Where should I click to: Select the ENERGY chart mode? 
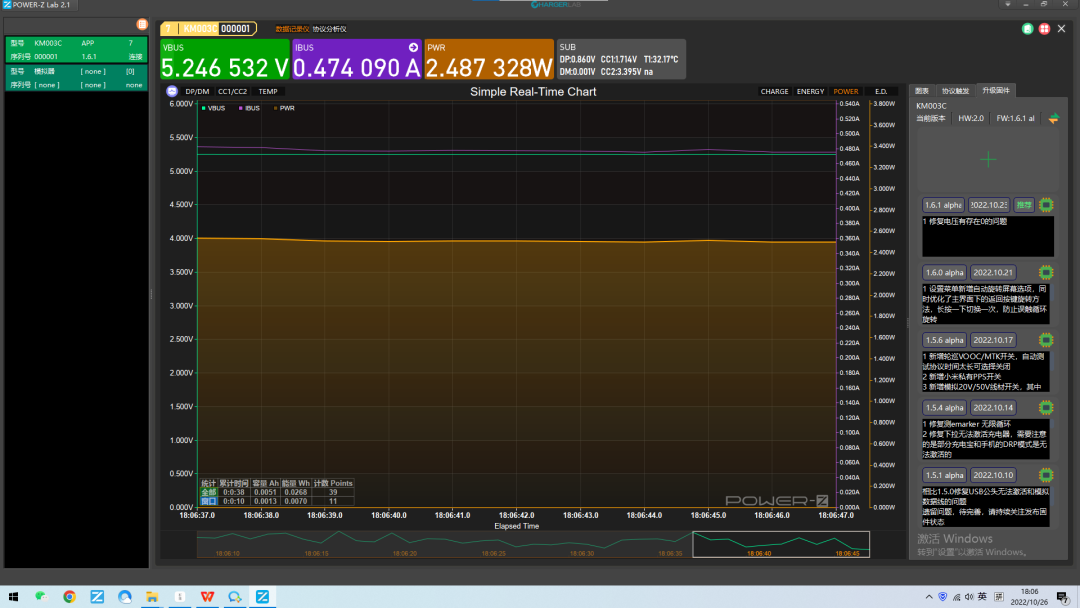click(810, 92)
